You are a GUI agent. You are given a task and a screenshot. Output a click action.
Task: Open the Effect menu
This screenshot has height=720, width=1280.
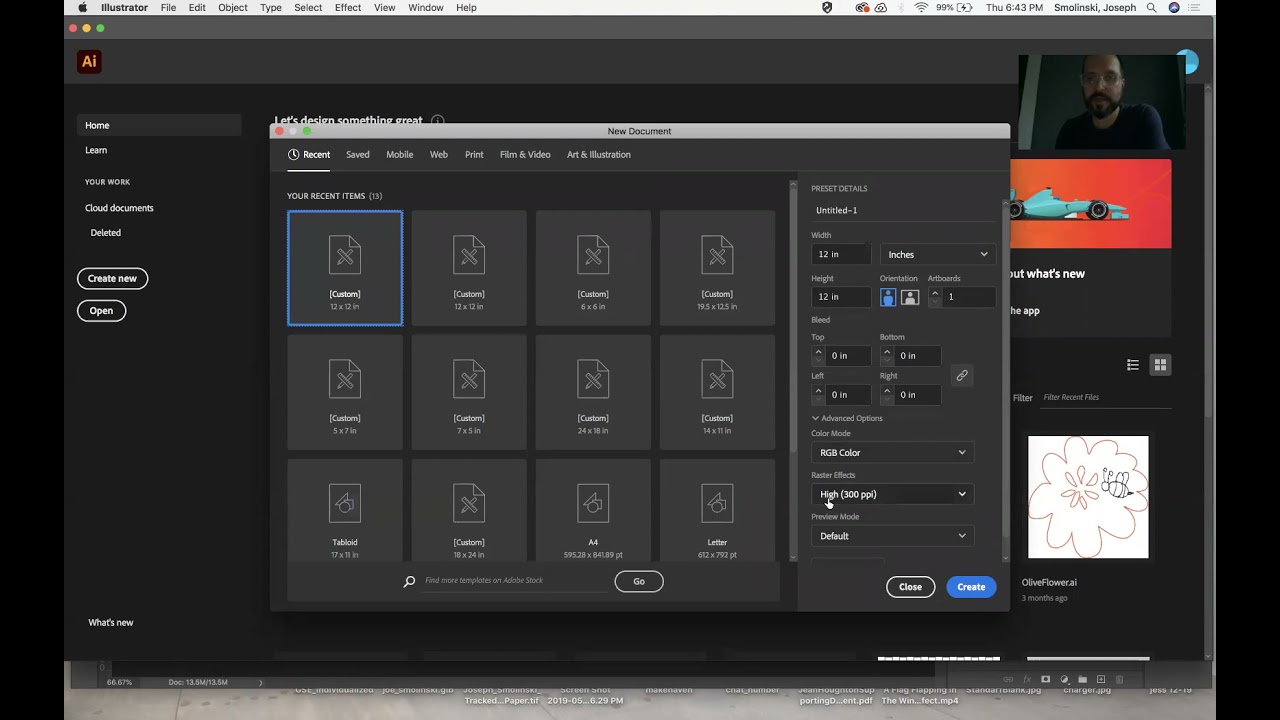pyautogui.click(x=348, y=7)
